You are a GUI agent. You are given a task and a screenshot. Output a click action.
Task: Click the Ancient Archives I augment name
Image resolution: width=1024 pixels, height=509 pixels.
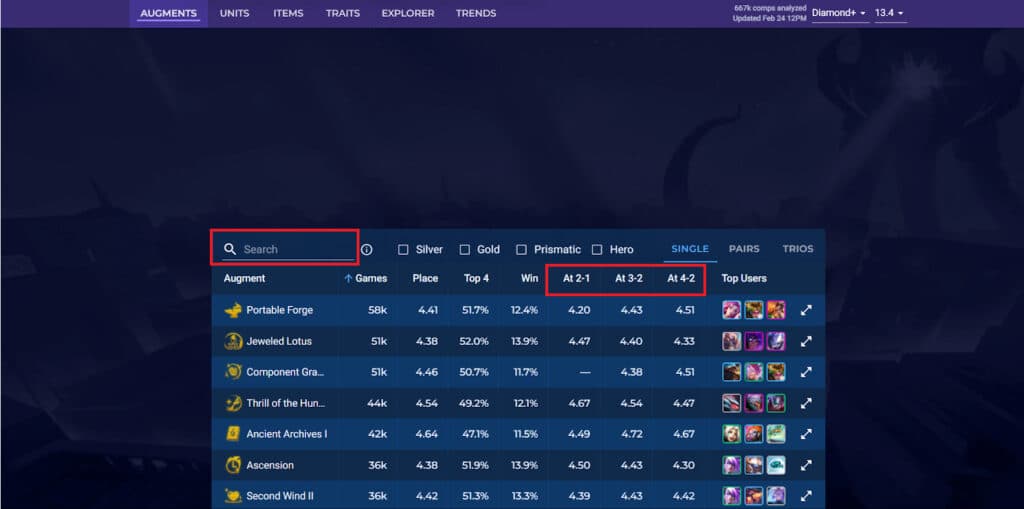point(287,434)
